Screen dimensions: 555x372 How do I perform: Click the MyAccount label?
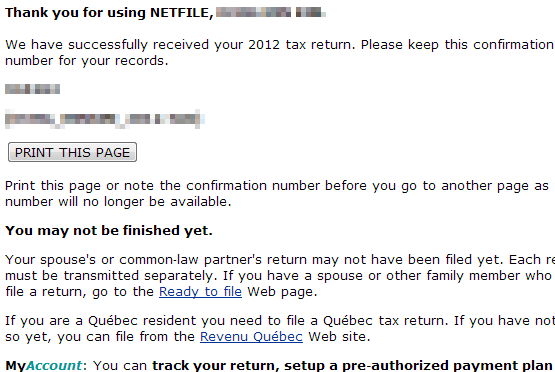click(x=44, y=365)
